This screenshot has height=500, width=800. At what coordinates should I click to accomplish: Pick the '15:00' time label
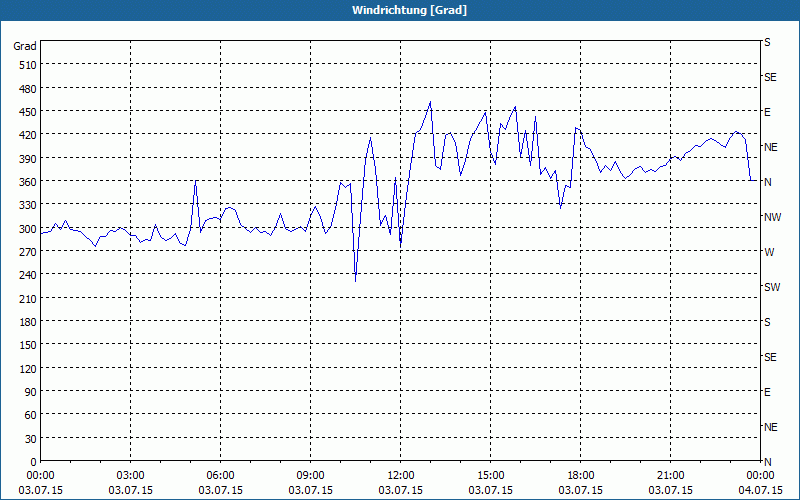[490, 476]
